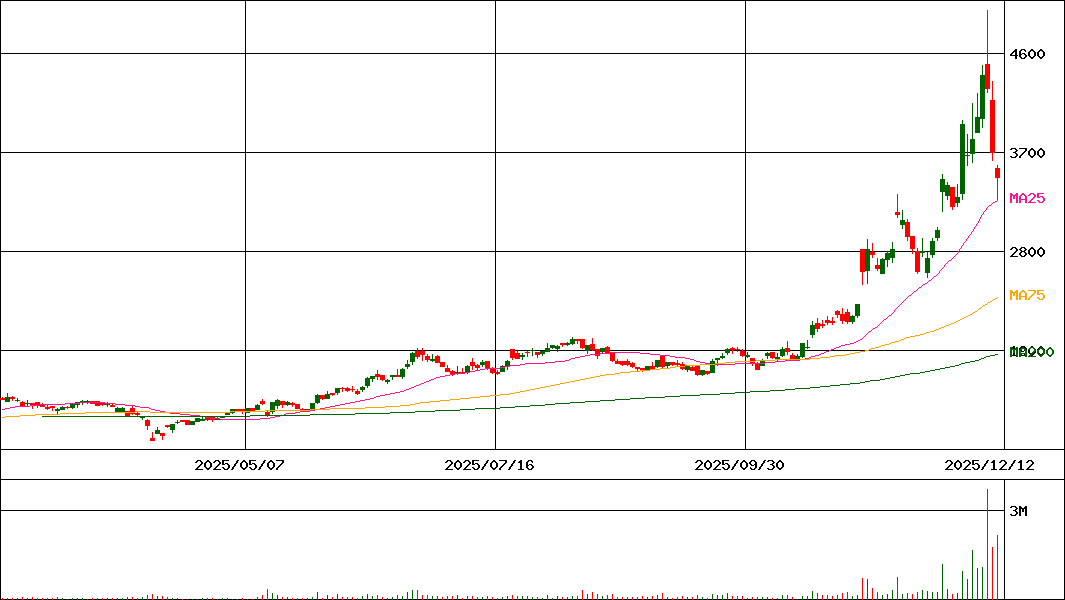Select the most recent red candlestick
The height and width of the screenshot is (600, 1065).
pyautogui.click(x=997, y=173)
